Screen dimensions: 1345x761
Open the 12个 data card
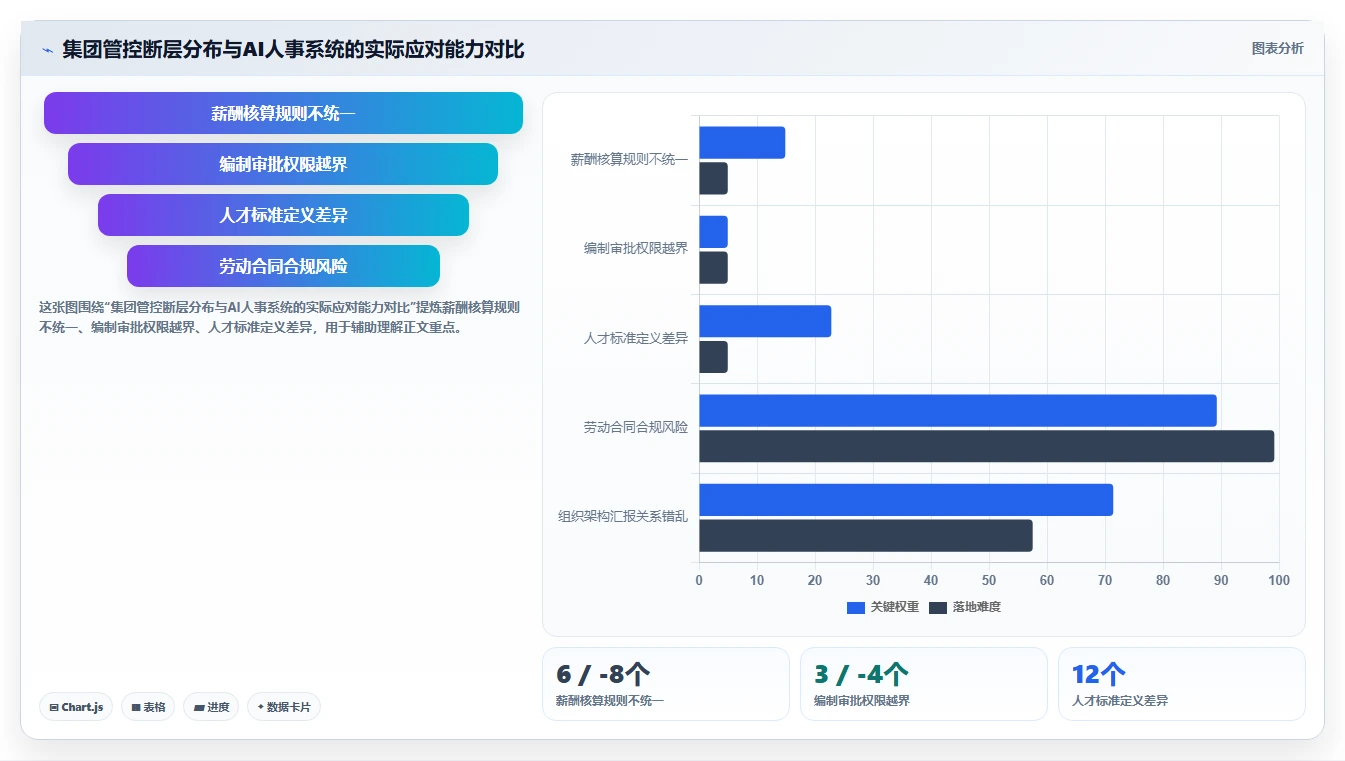pos(1182,684)
